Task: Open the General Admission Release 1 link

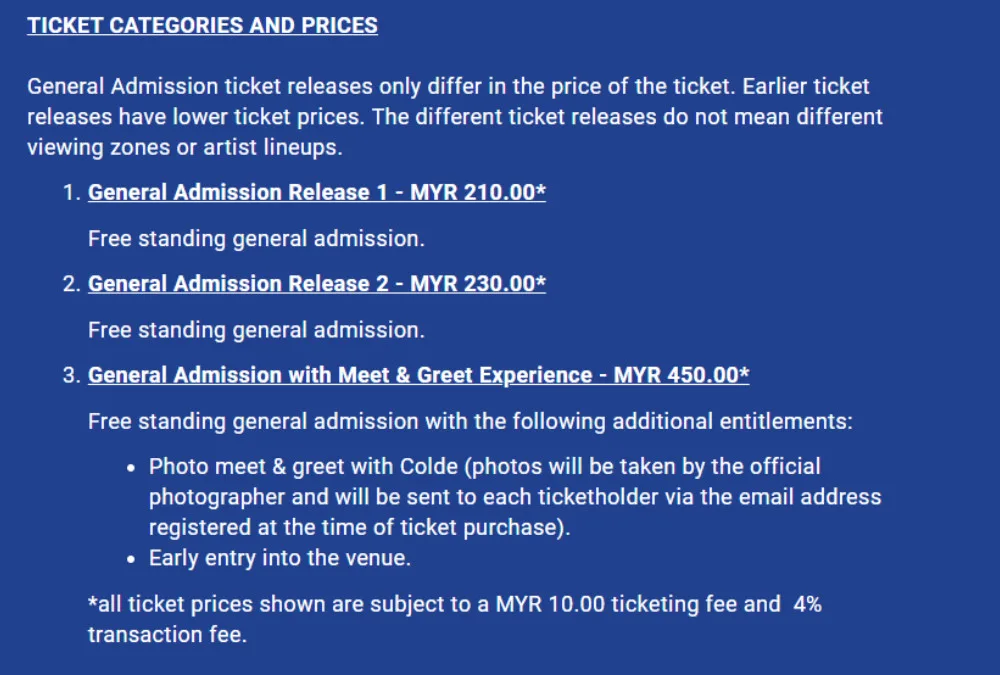Action: [316, 192]
